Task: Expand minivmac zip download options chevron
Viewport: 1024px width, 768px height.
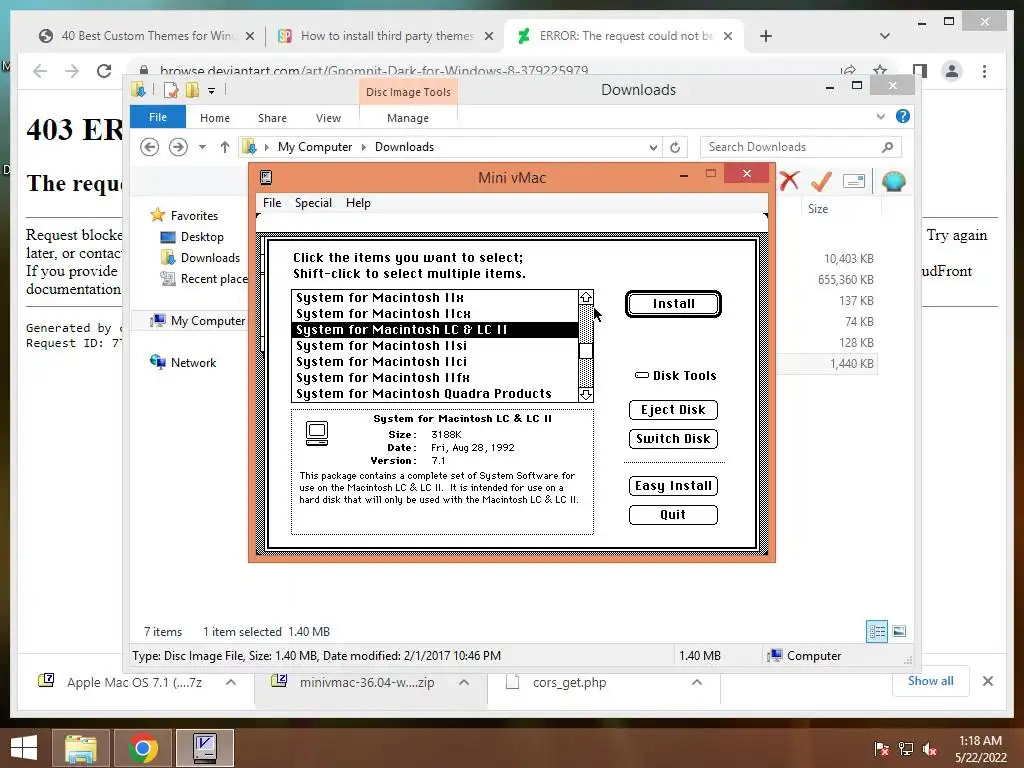Action: pos(464,682)
